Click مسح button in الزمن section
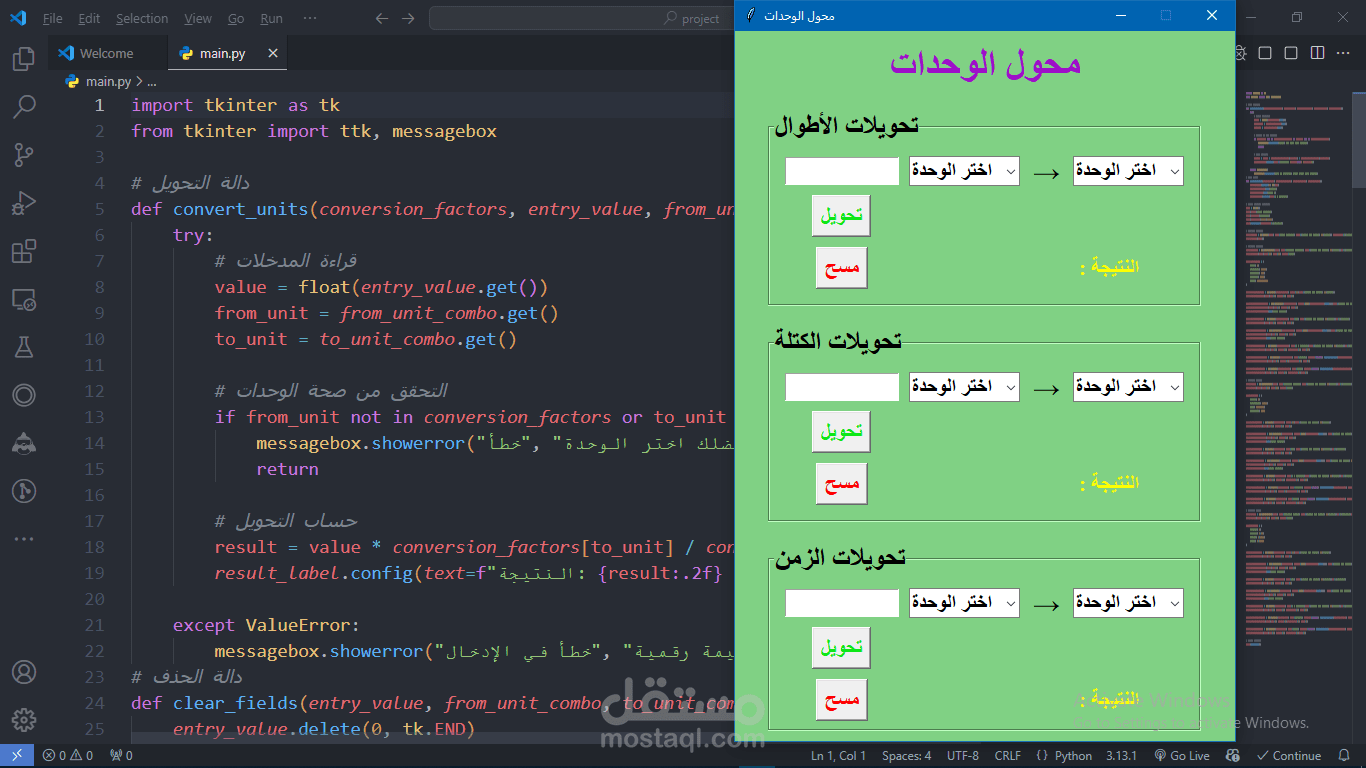 click(841, 700)
